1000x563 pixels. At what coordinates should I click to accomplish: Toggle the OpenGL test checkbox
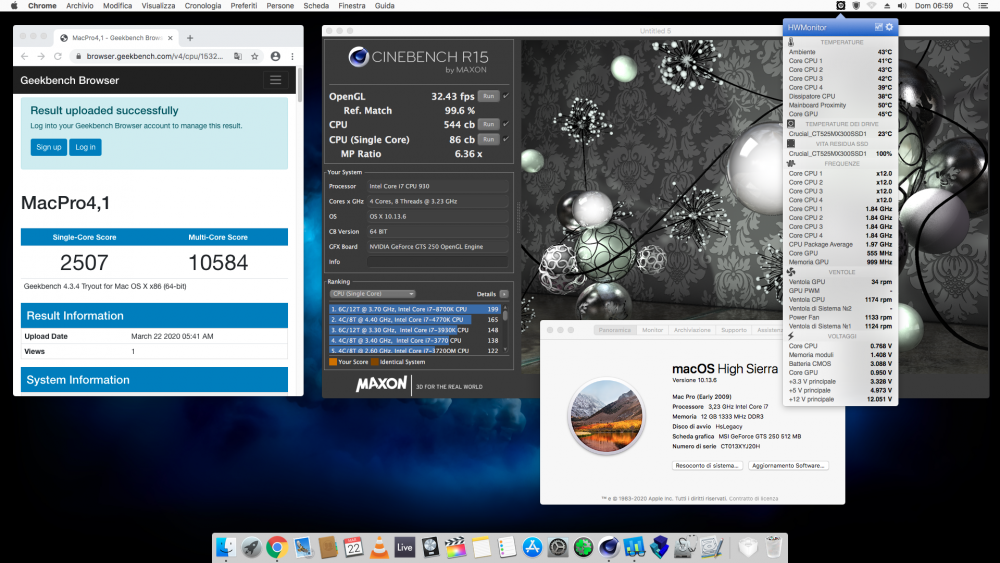(506, 96)
